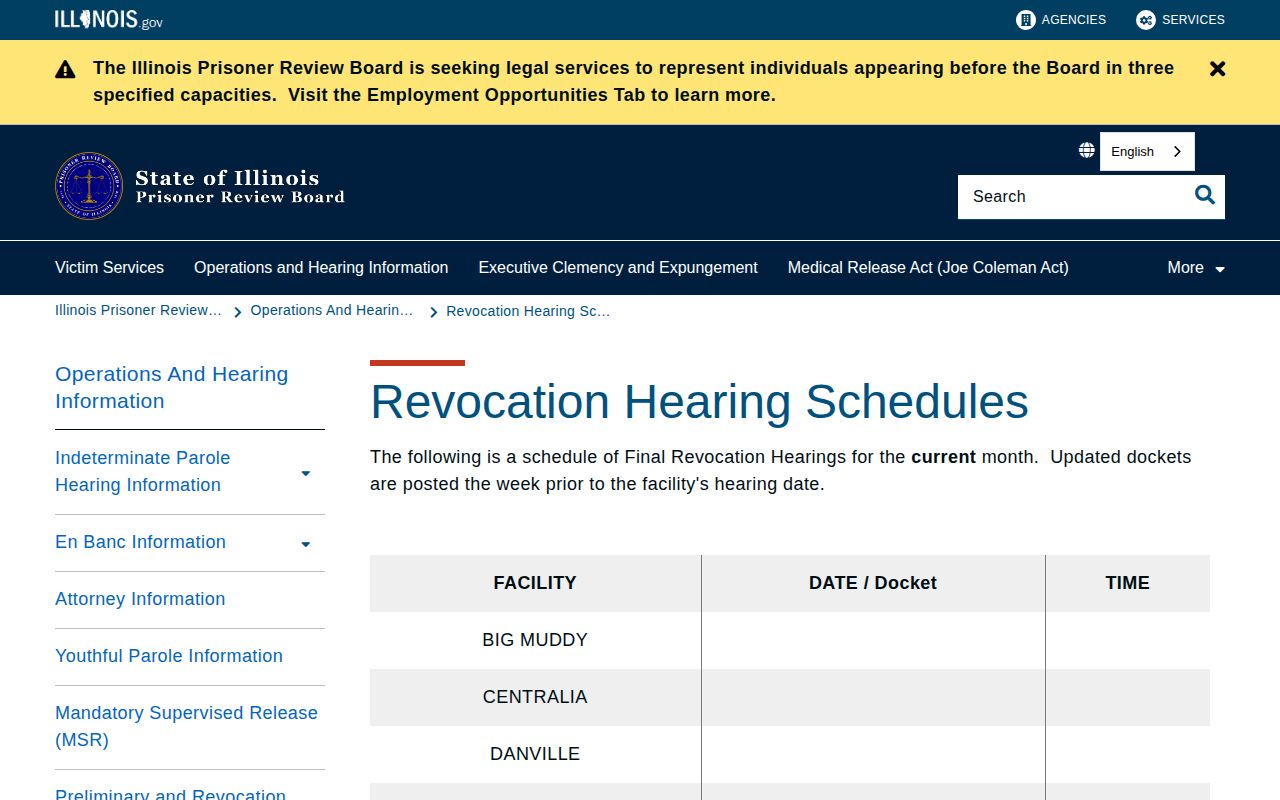Click the Agencies building icon
The image size is (1280, 800).
coord(1025,19)
